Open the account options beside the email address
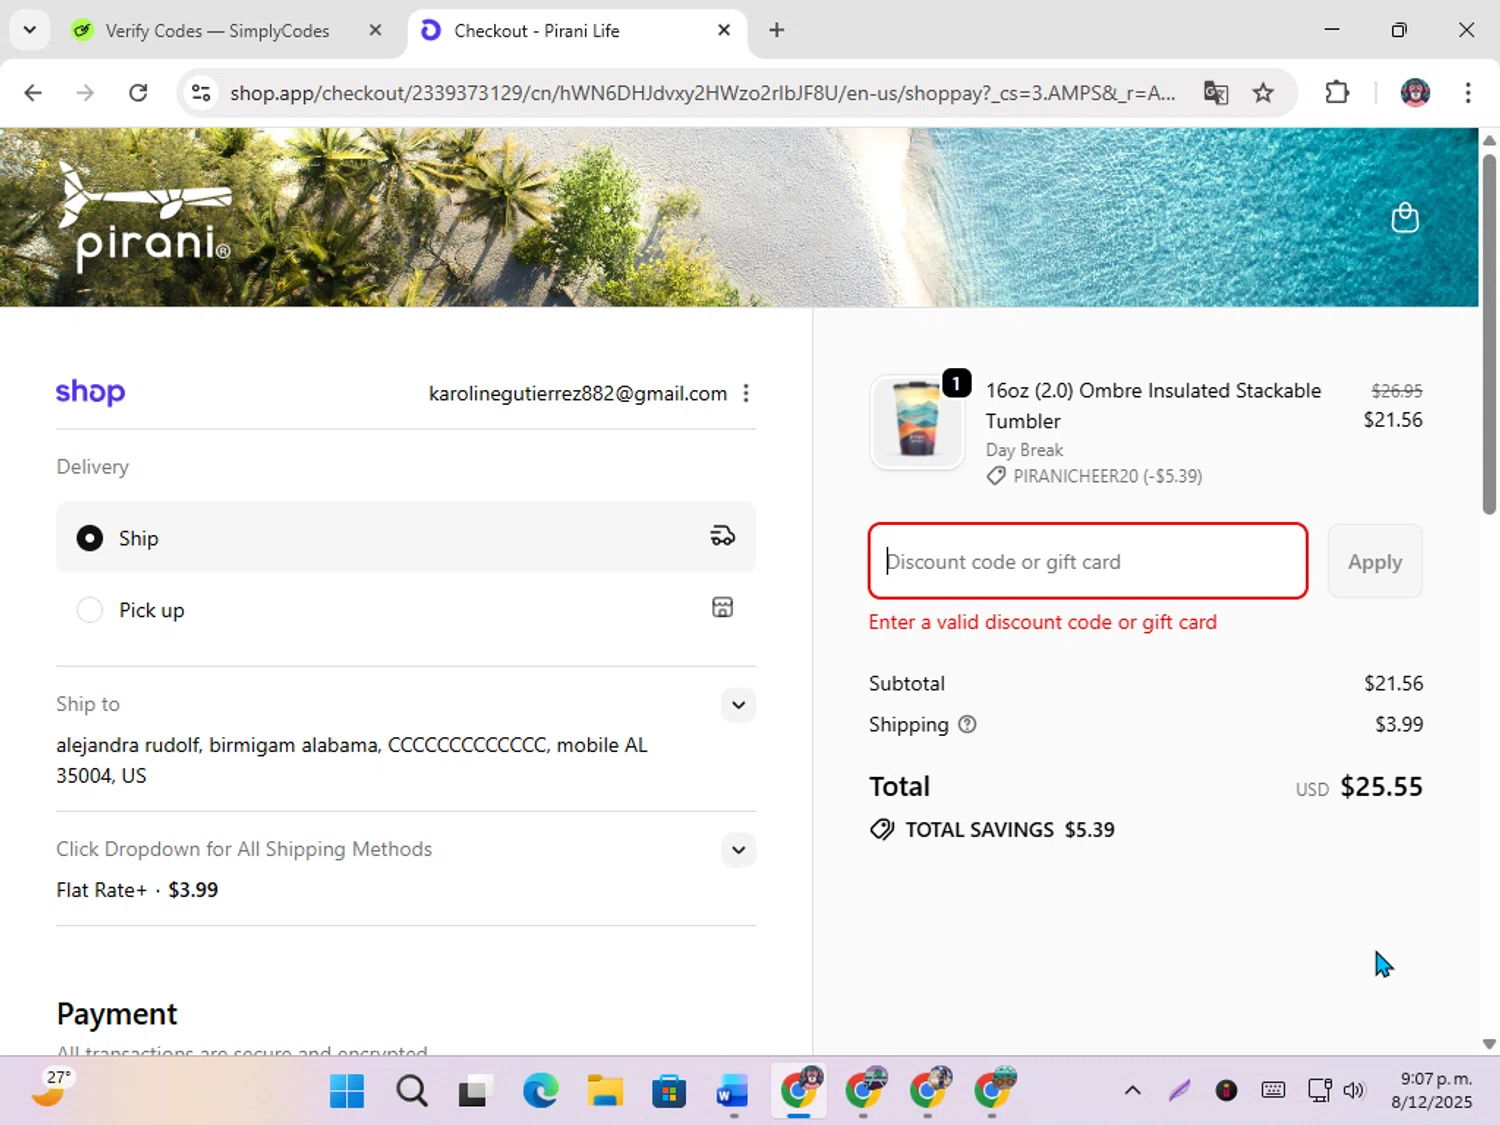Screen dimensions: 1500x1125 point(746,393)
